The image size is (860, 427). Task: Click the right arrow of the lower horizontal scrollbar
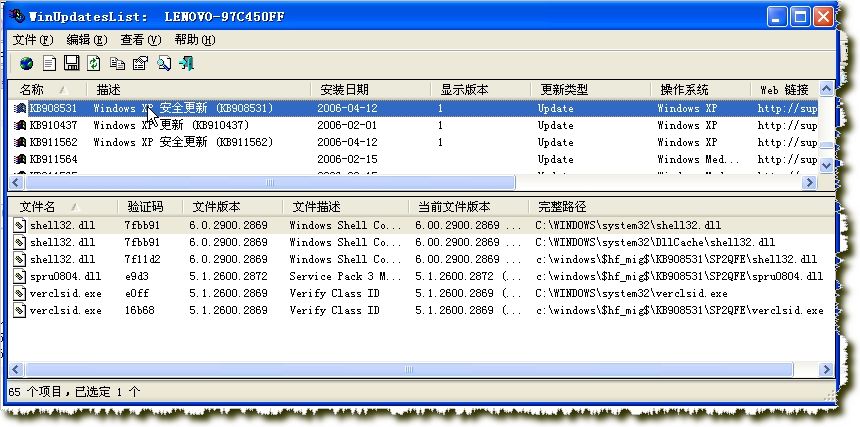826,369
